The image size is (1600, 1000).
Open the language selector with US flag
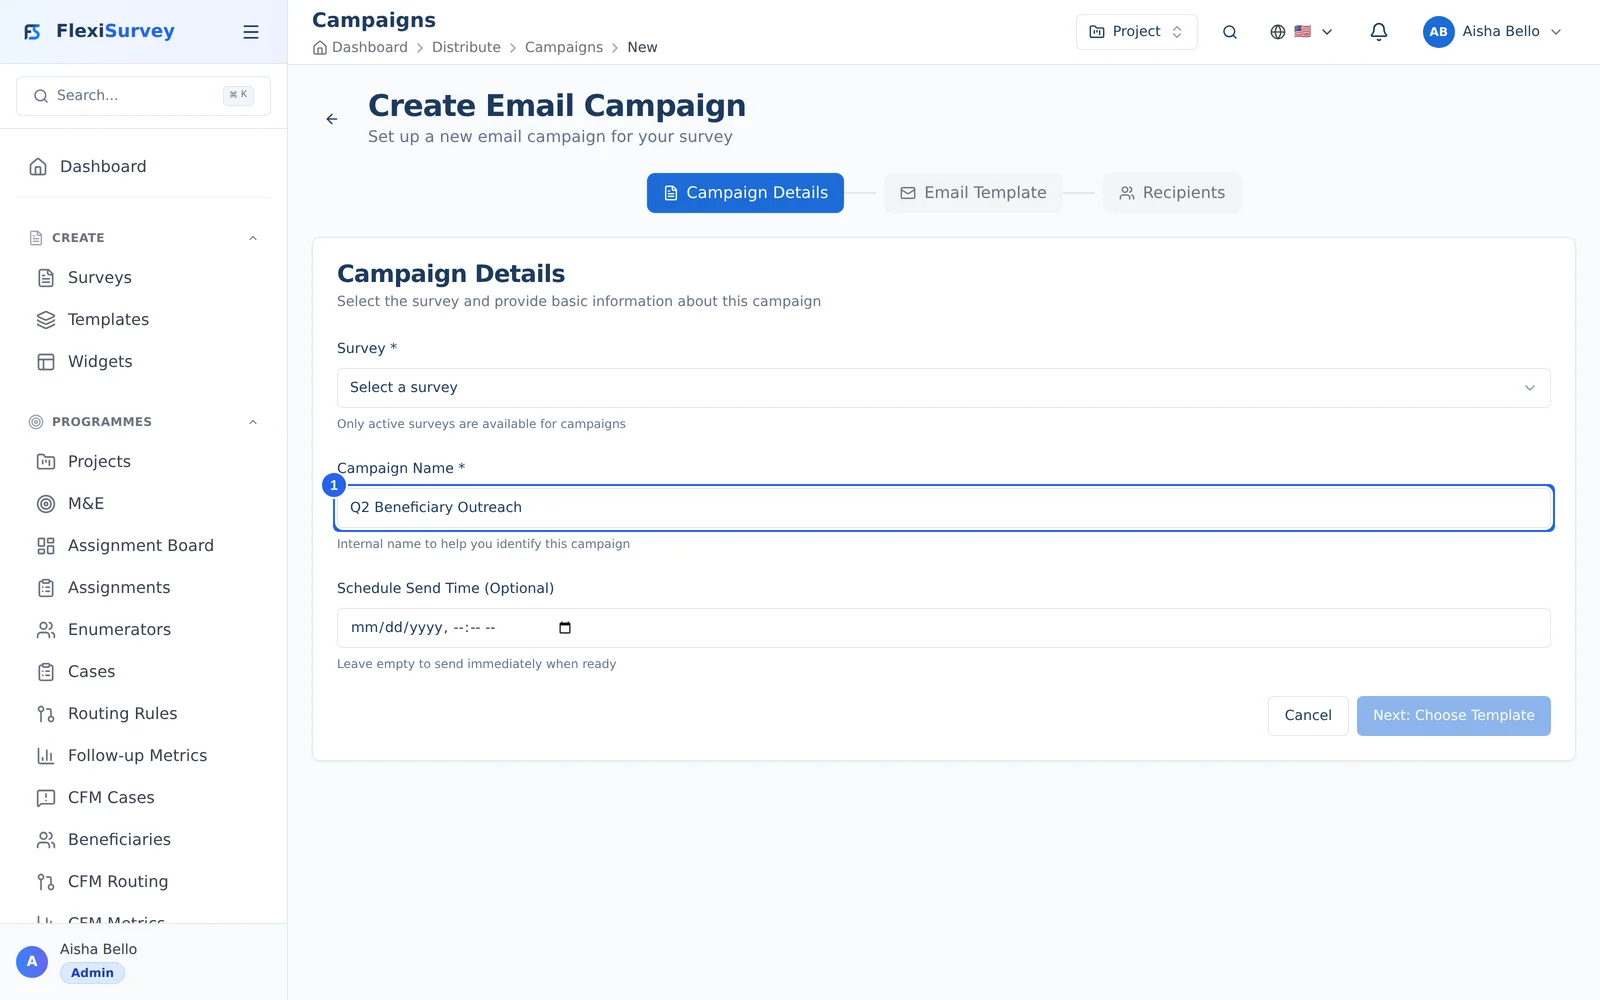1301,32
